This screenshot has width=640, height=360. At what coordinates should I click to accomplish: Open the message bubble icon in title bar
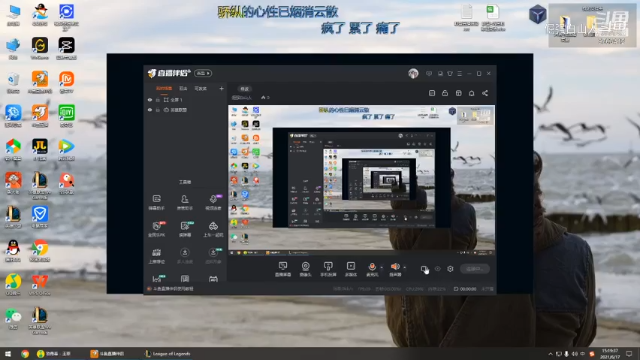tap(429, 73)
